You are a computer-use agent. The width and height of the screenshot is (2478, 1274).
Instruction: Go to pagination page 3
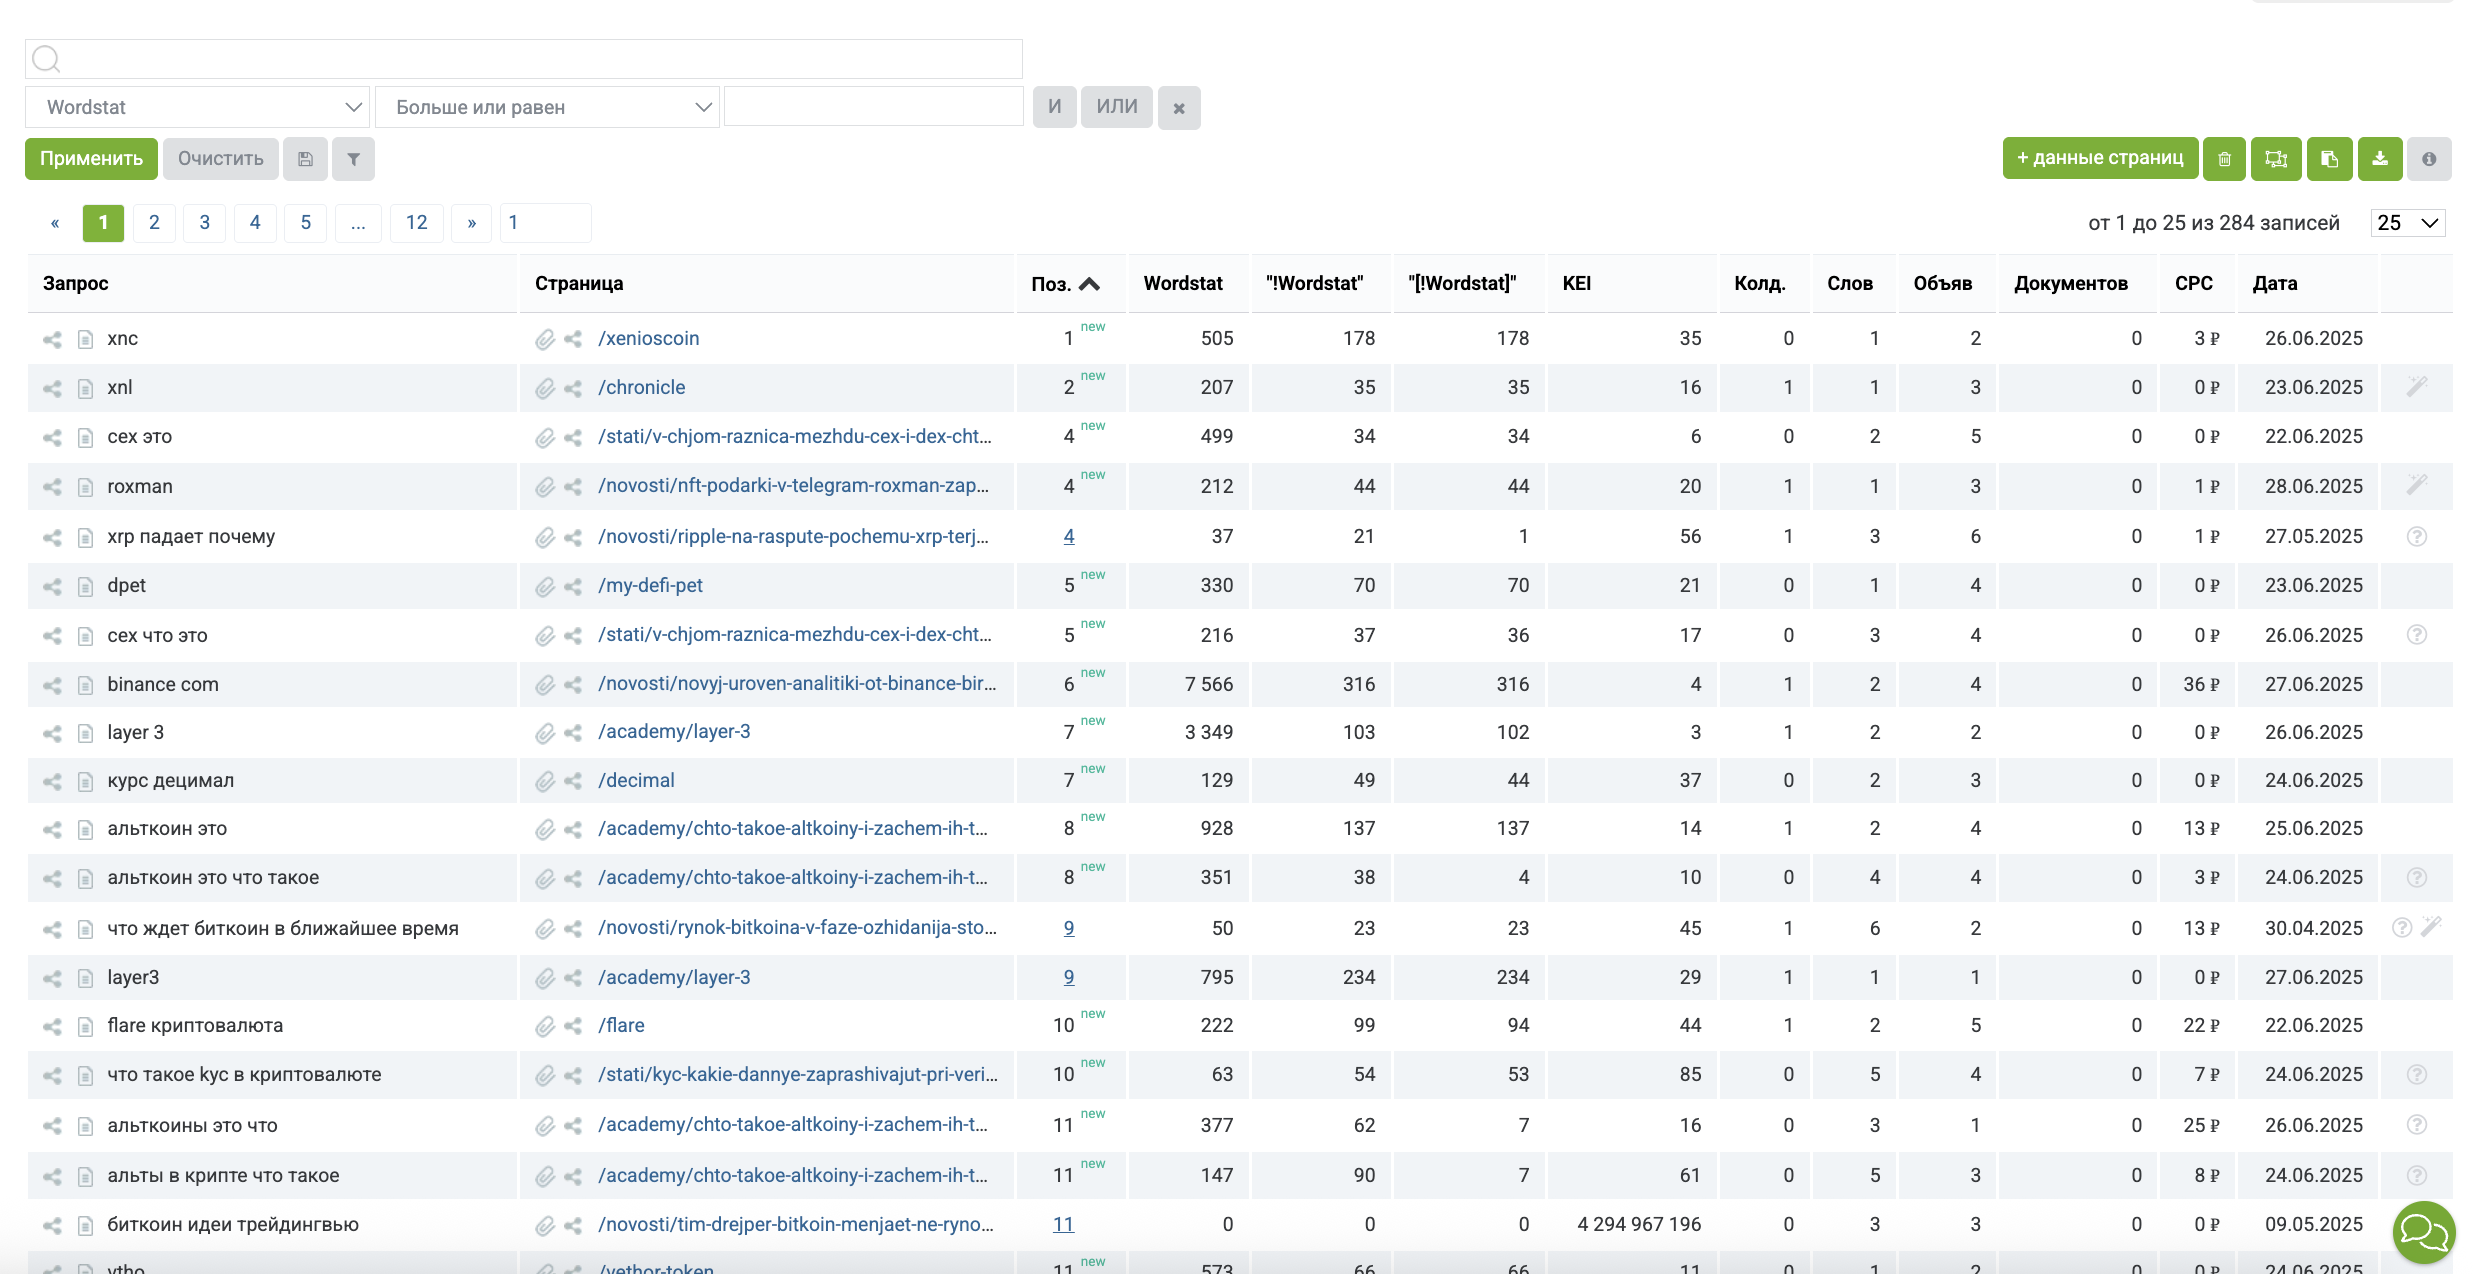pyautogui.click(x=205, y=222)
